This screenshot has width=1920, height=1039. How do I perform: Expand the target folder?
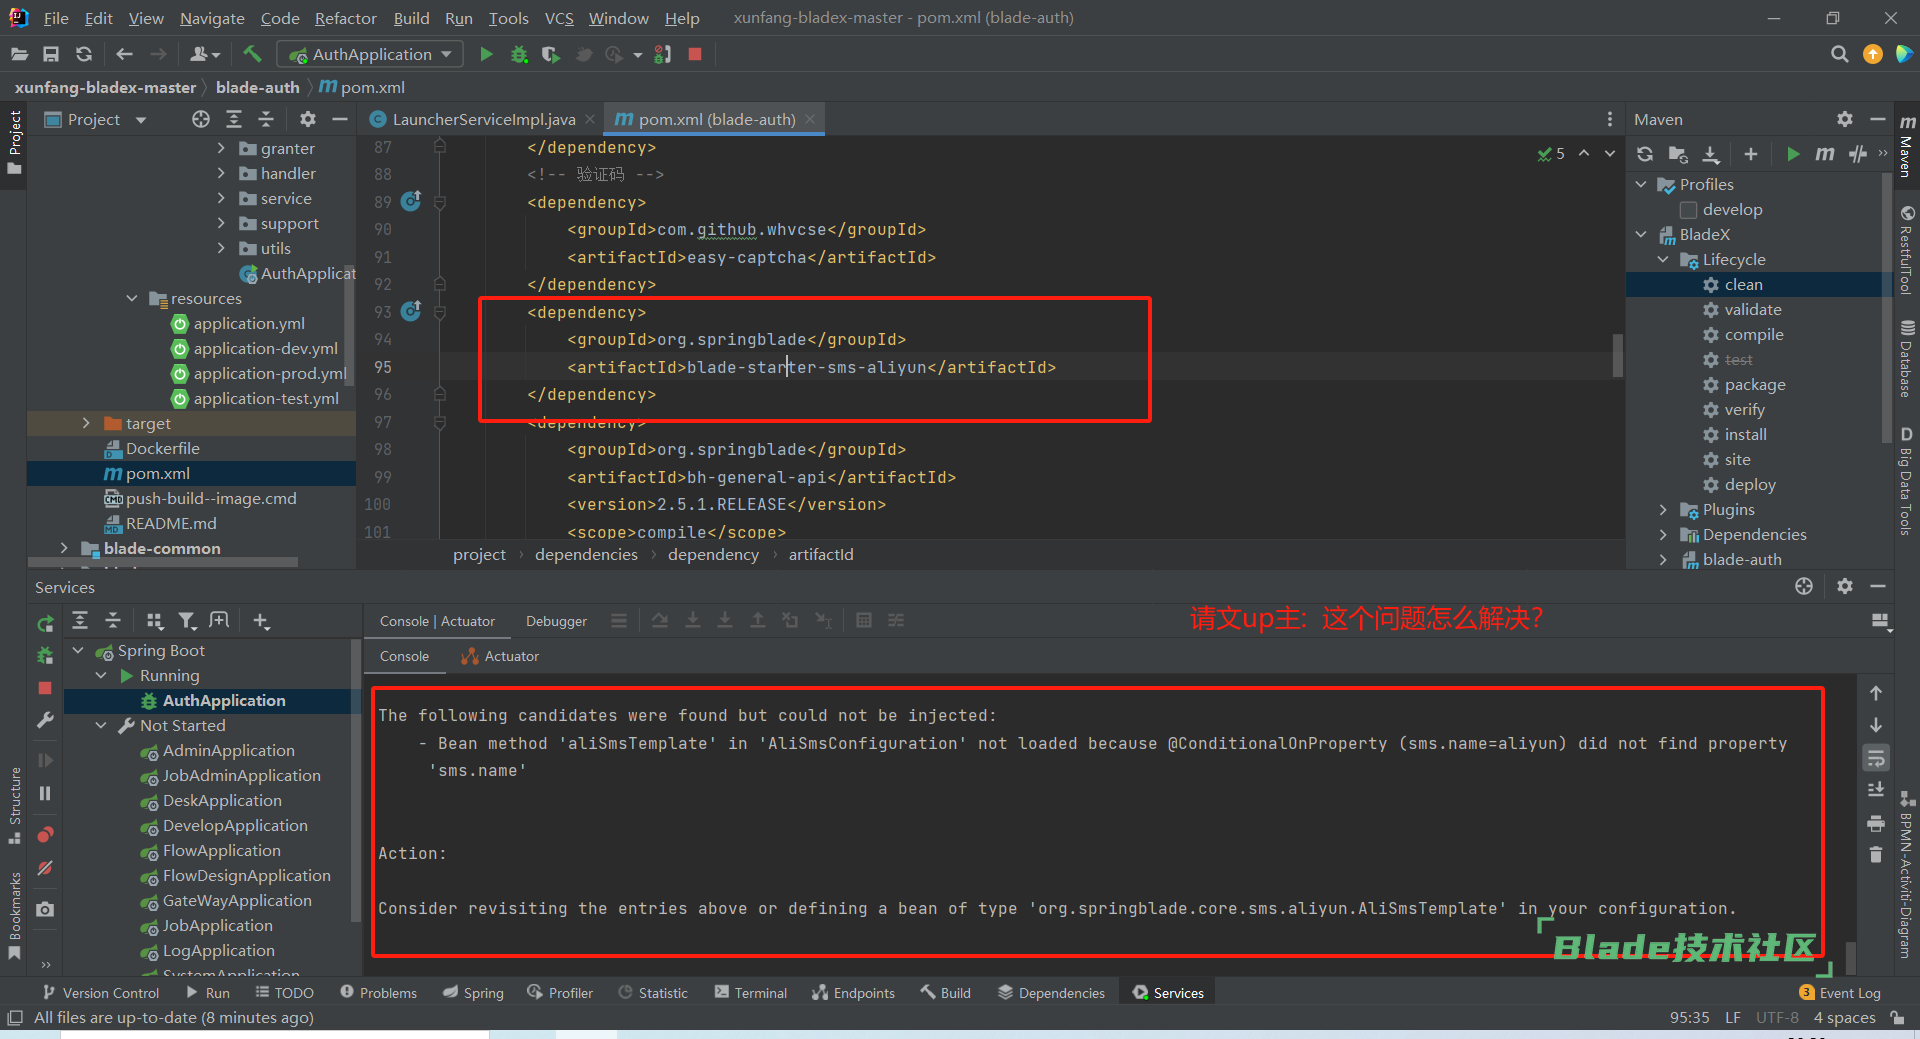[x=86, y=423]
